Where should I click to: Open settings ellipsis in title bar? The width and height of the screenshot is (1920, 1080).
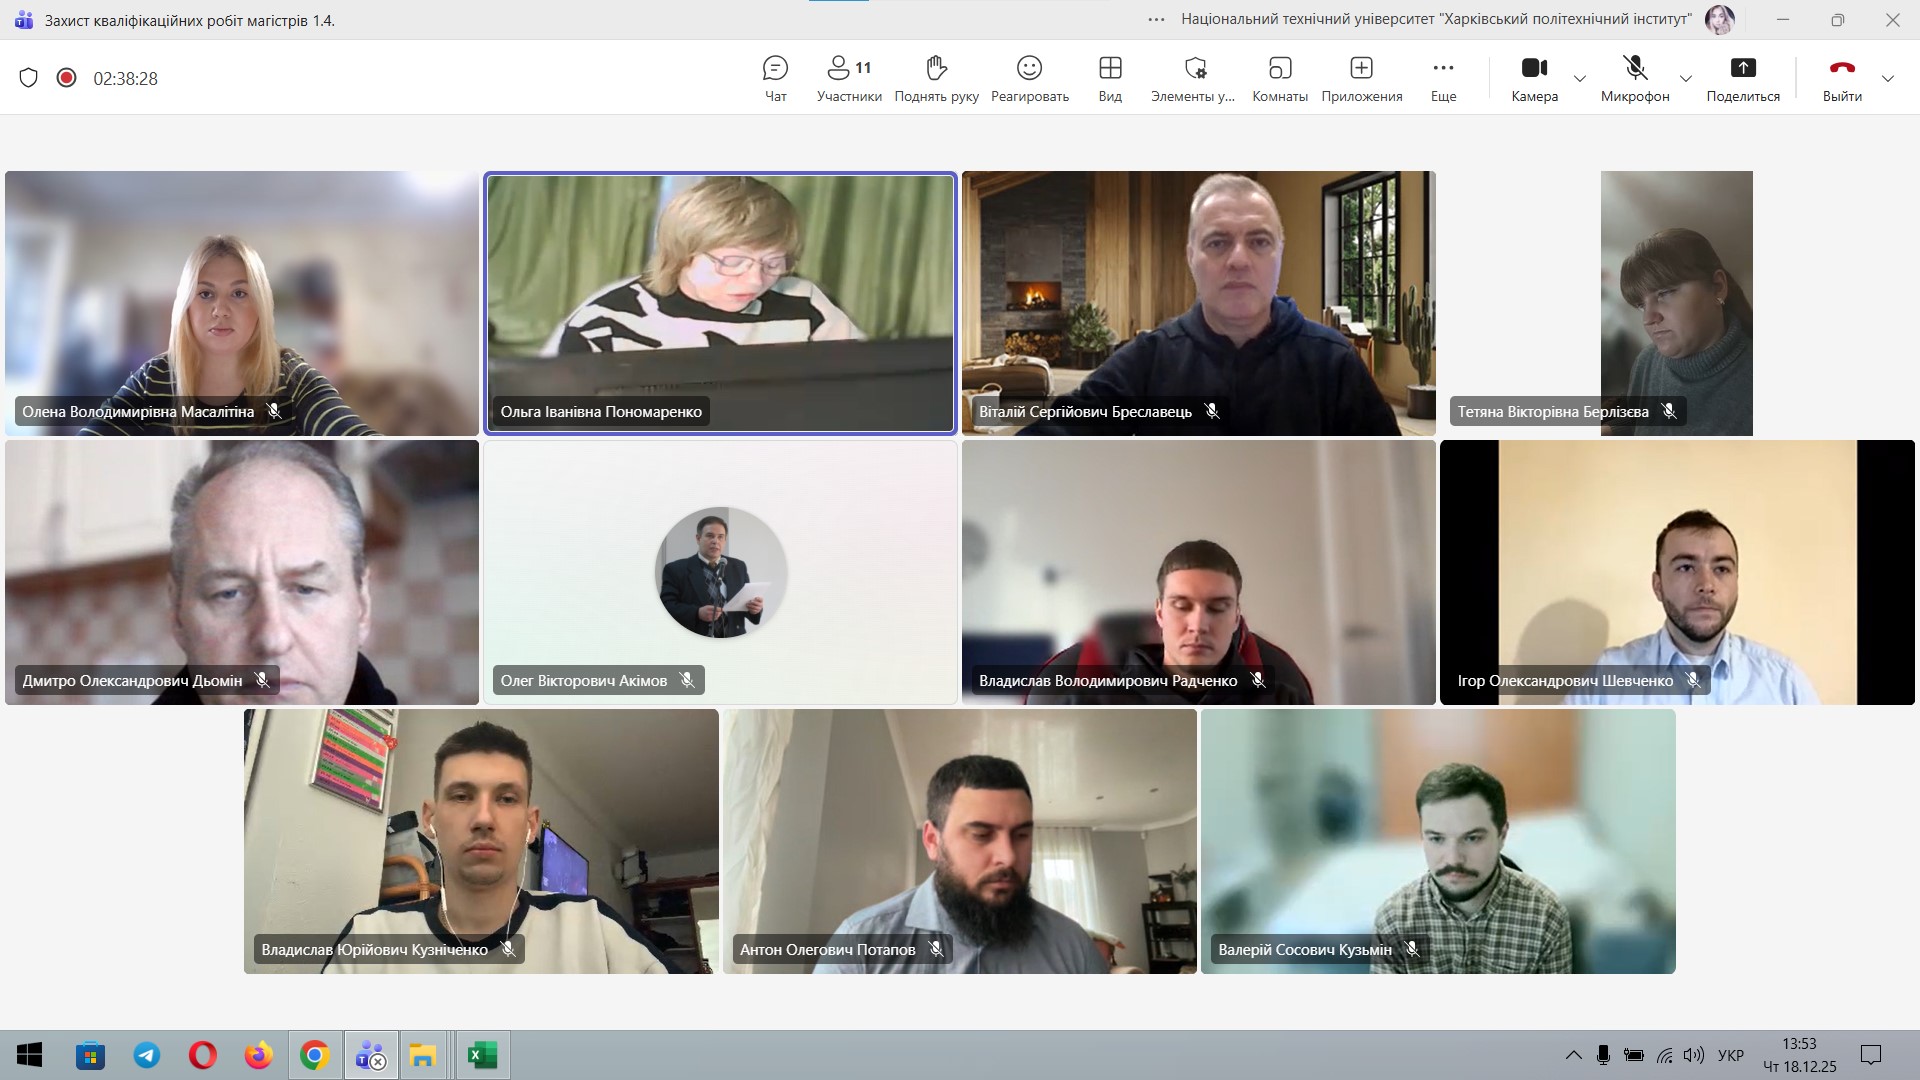1156,19
